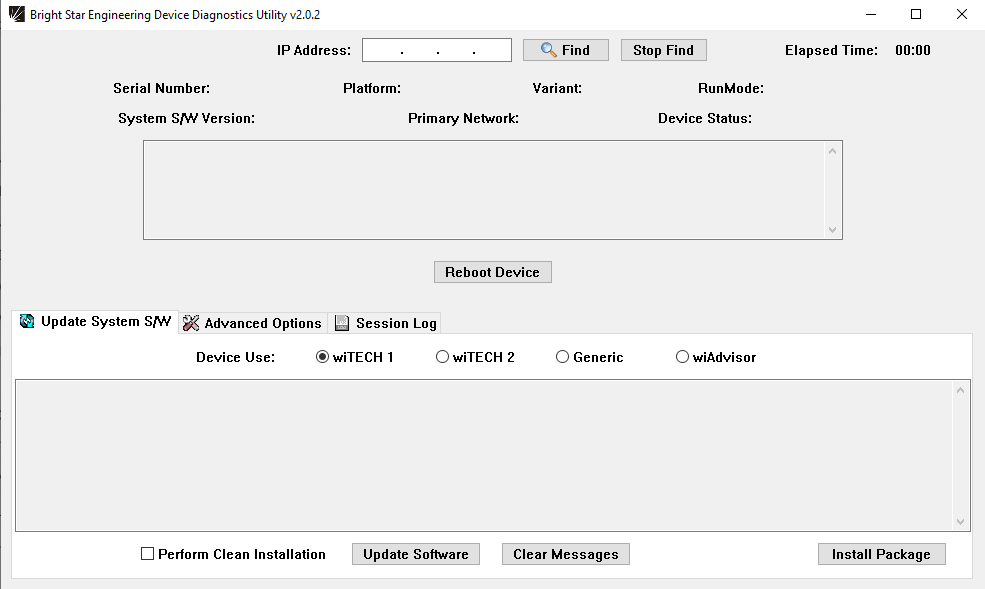Enable Perform Clean Installation checkbox
The image size is (985, 589).
(148, 554)
